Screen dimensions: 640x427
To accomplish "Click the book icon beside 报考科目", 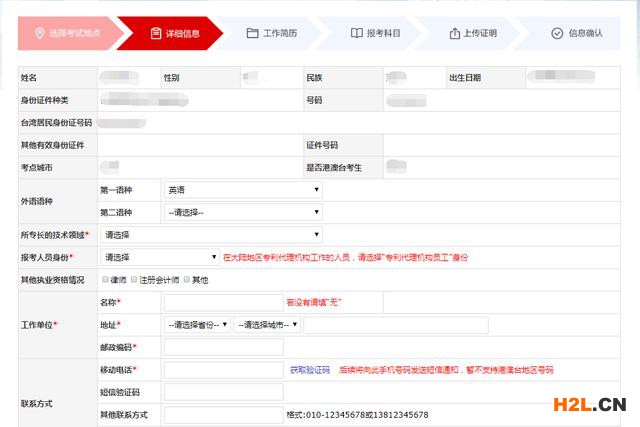I will click(357, 33).
